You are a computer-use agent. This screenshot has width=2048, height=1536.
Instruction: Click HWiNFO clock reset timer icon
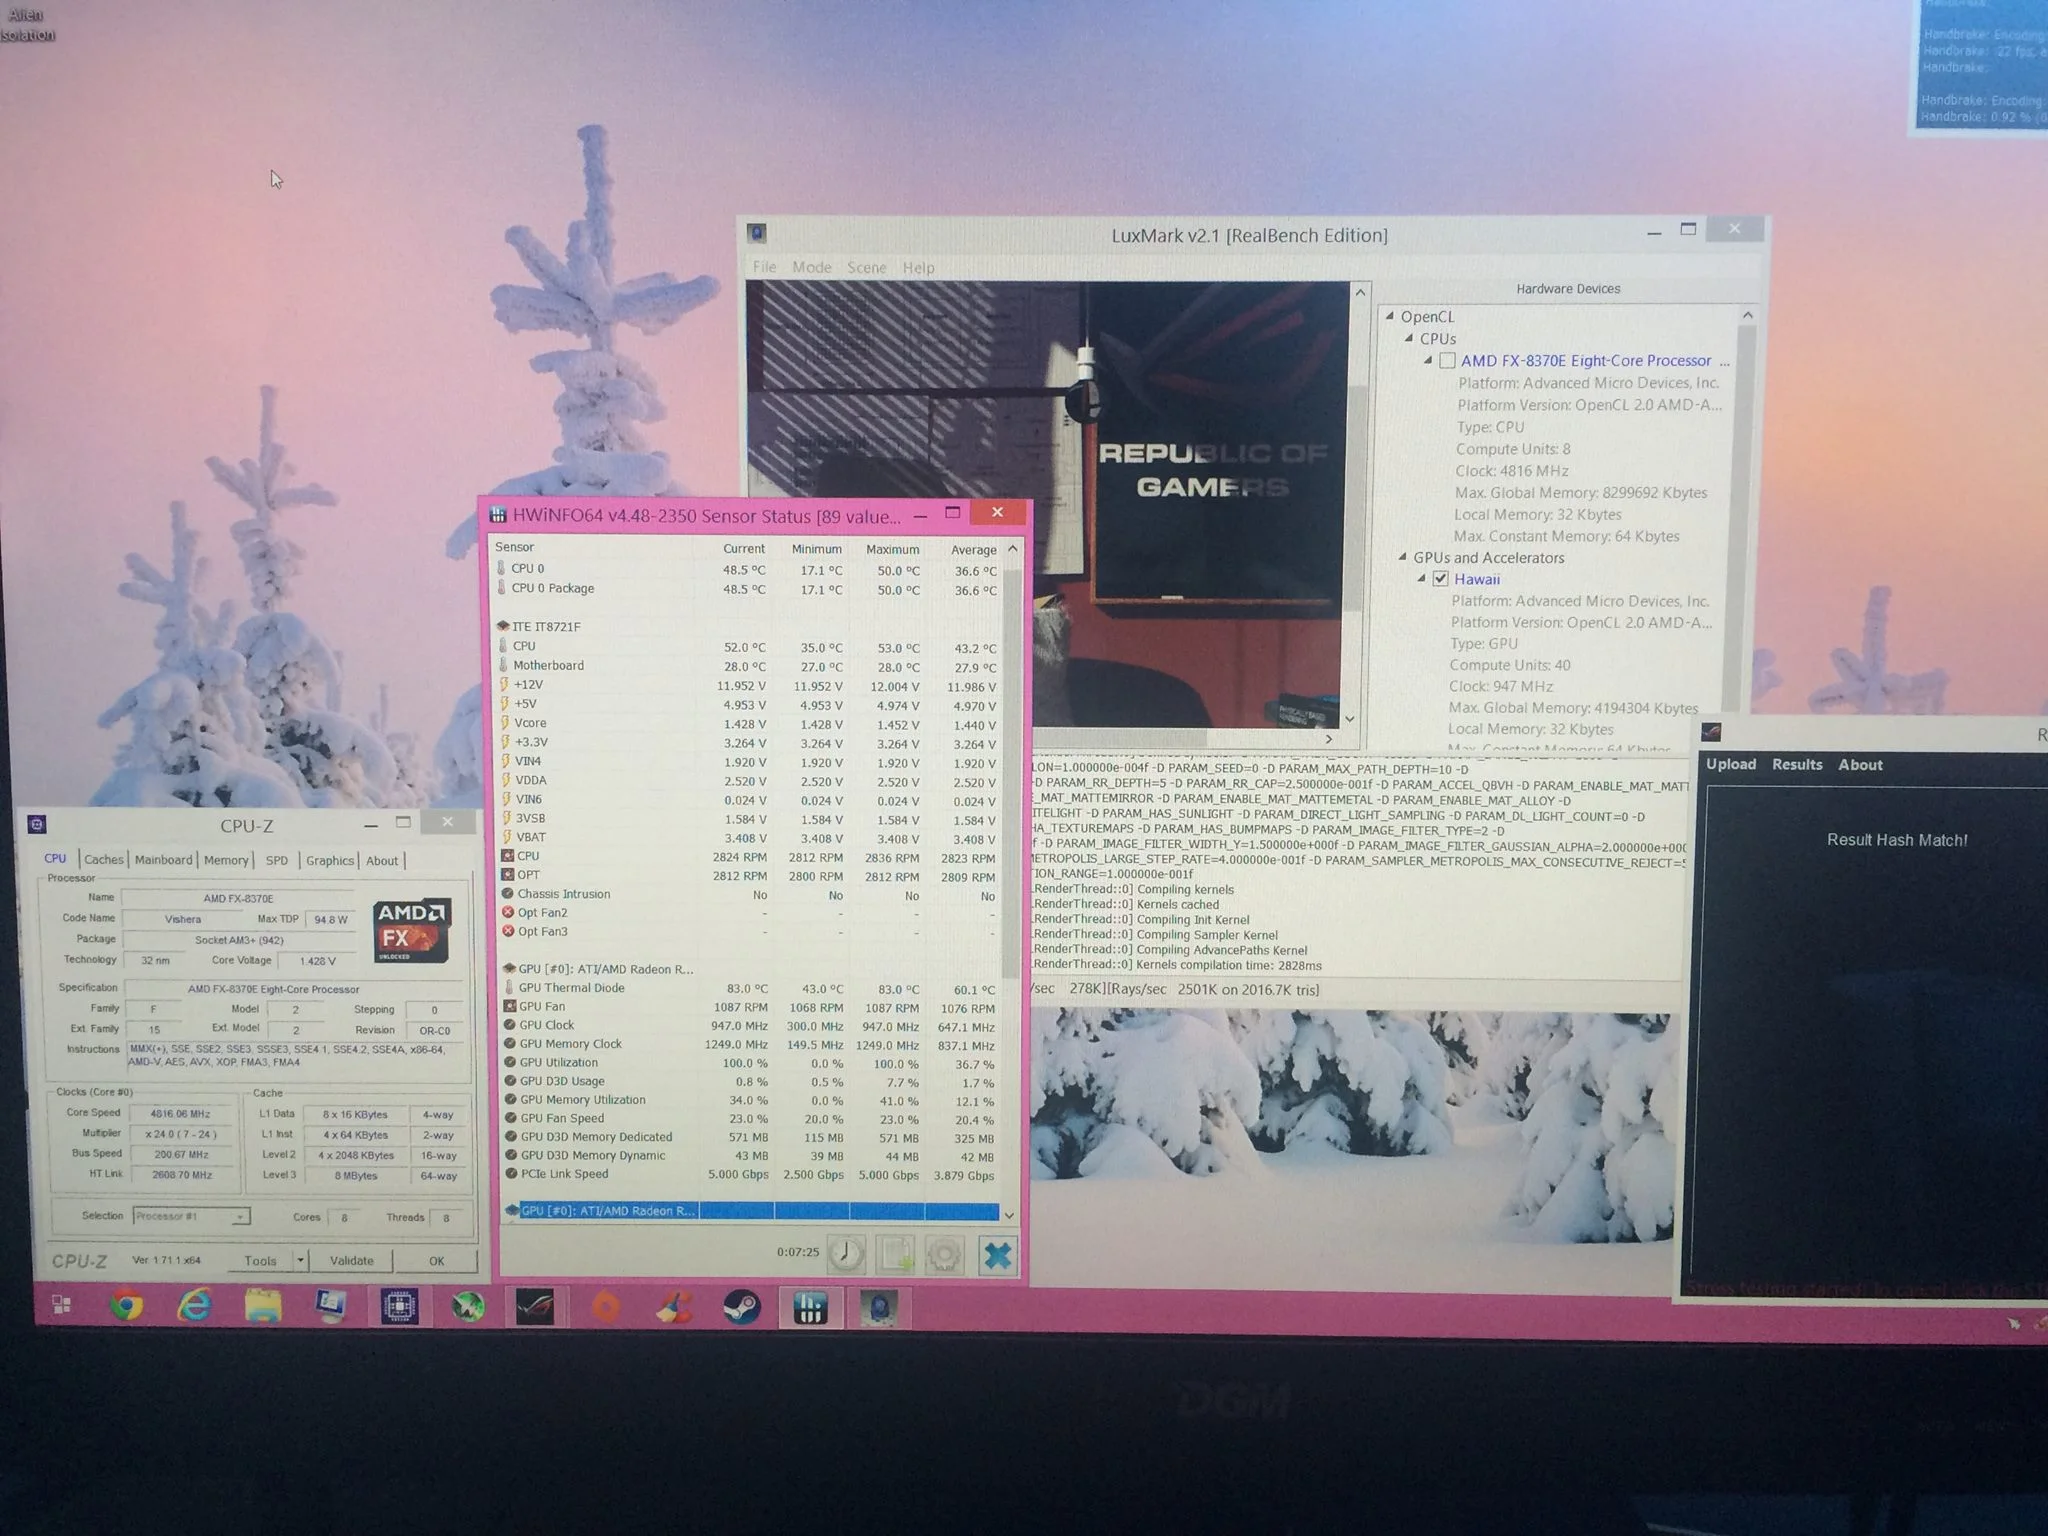click(x=846, y=1254)
